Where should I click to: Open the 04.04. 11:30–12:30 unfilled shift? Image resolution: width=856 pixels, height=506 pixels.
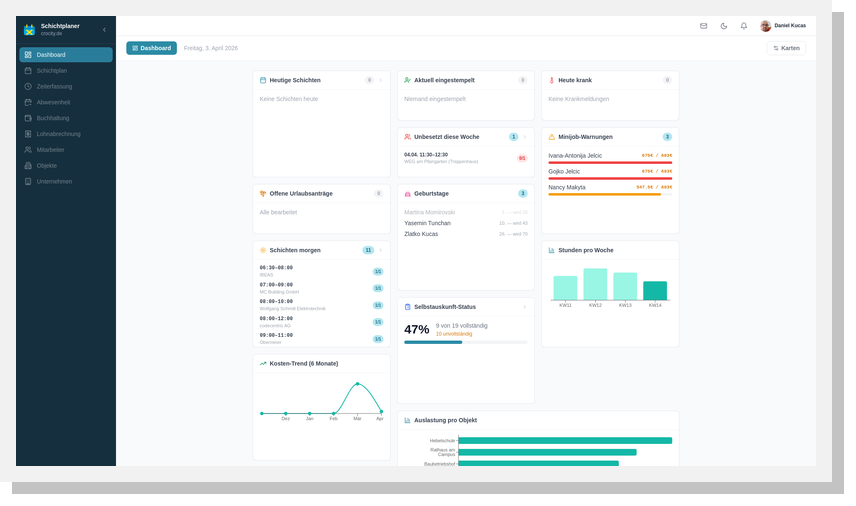466,158
